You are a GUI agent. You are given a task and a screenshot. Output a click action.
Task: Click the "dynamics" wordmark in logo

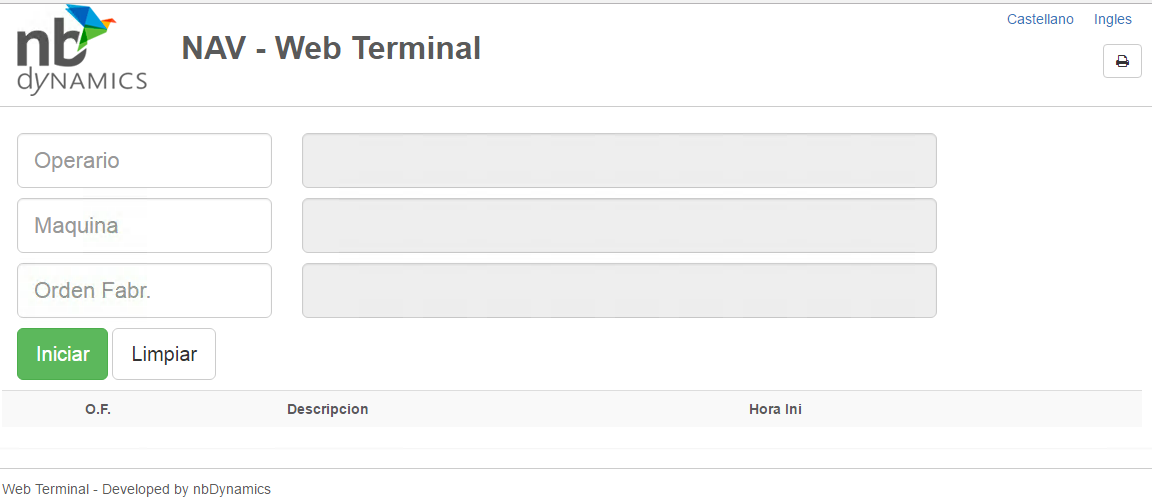point(82,81)
